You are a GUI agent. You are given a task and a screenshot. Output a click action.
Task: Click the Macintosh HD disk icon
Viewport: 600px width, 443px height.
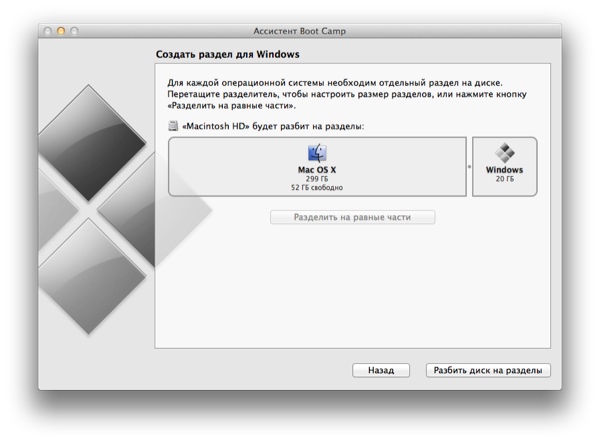click(173, 126)
